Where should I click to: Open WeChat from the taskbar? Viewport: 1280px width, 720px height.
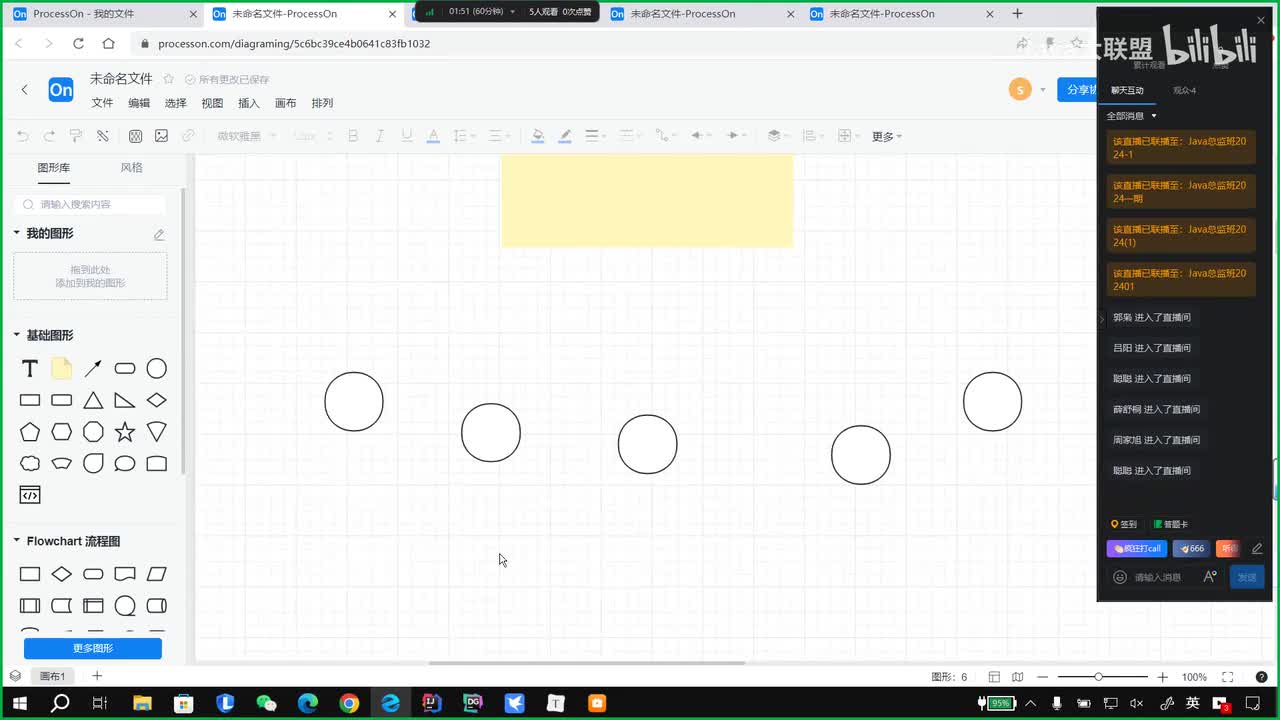click(x=266, y=703)
